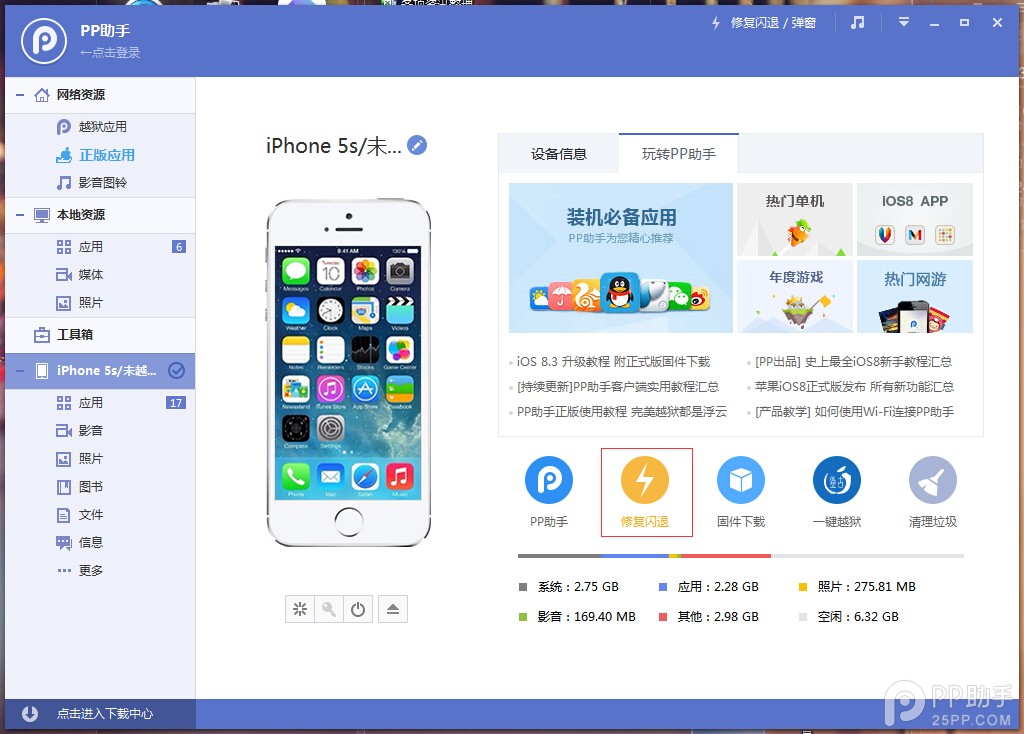Open the round PP助手 icon below the tabs

[x=549, y=481]
